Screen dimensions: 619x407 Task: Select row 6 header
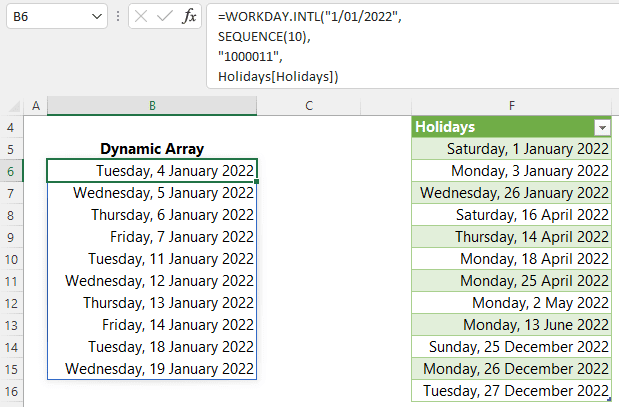pyautogui.click(x=11, y=171)
